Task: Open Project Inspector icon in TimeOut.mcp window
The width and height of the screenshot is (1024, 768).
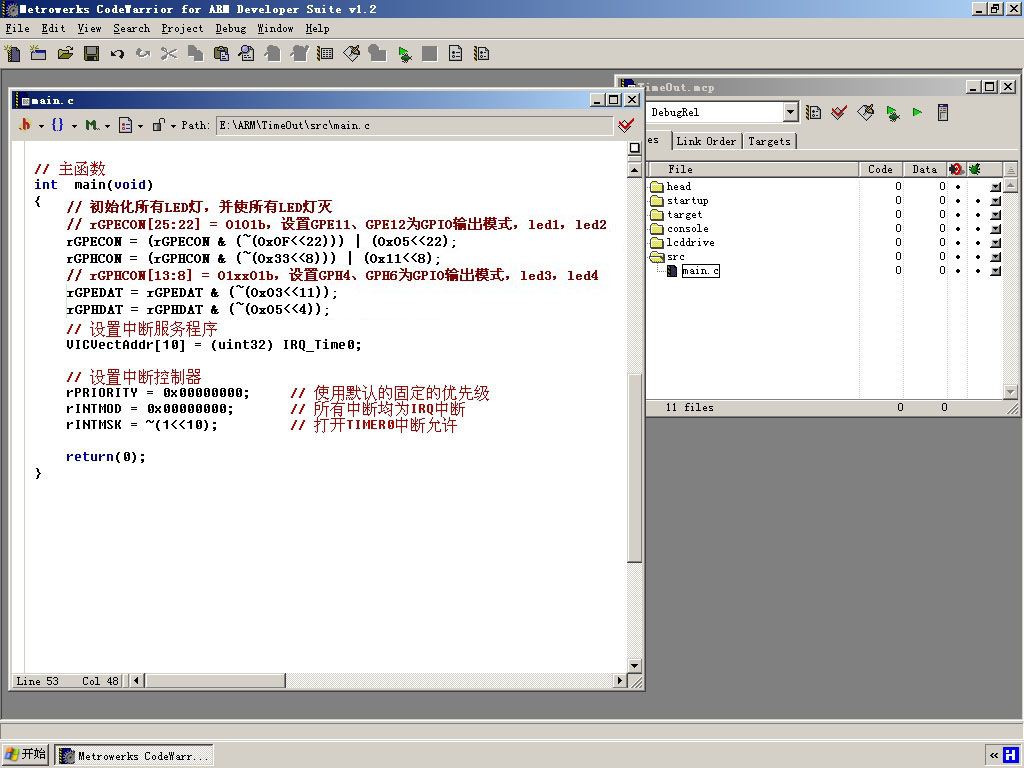Action: point(943,112)
